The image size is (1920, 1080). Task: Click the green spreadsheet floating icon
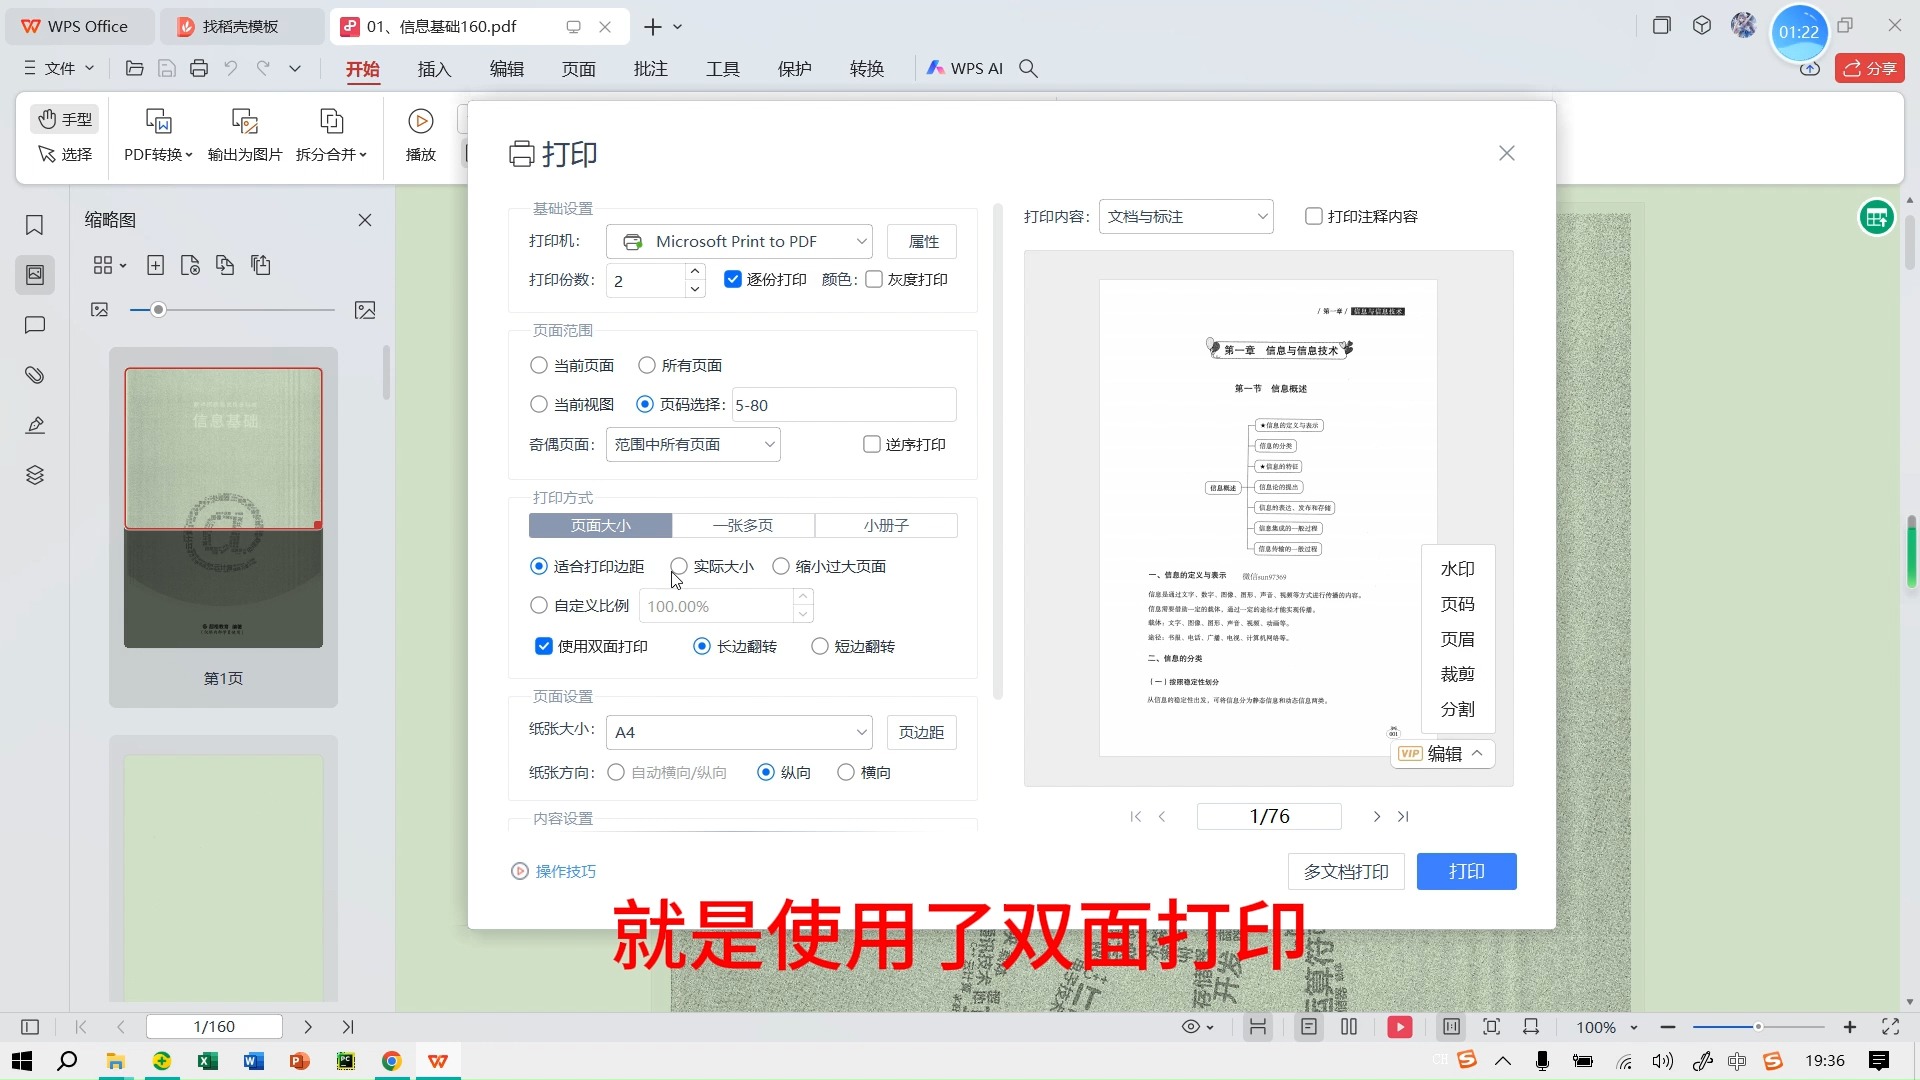(x=1877, y=217)
